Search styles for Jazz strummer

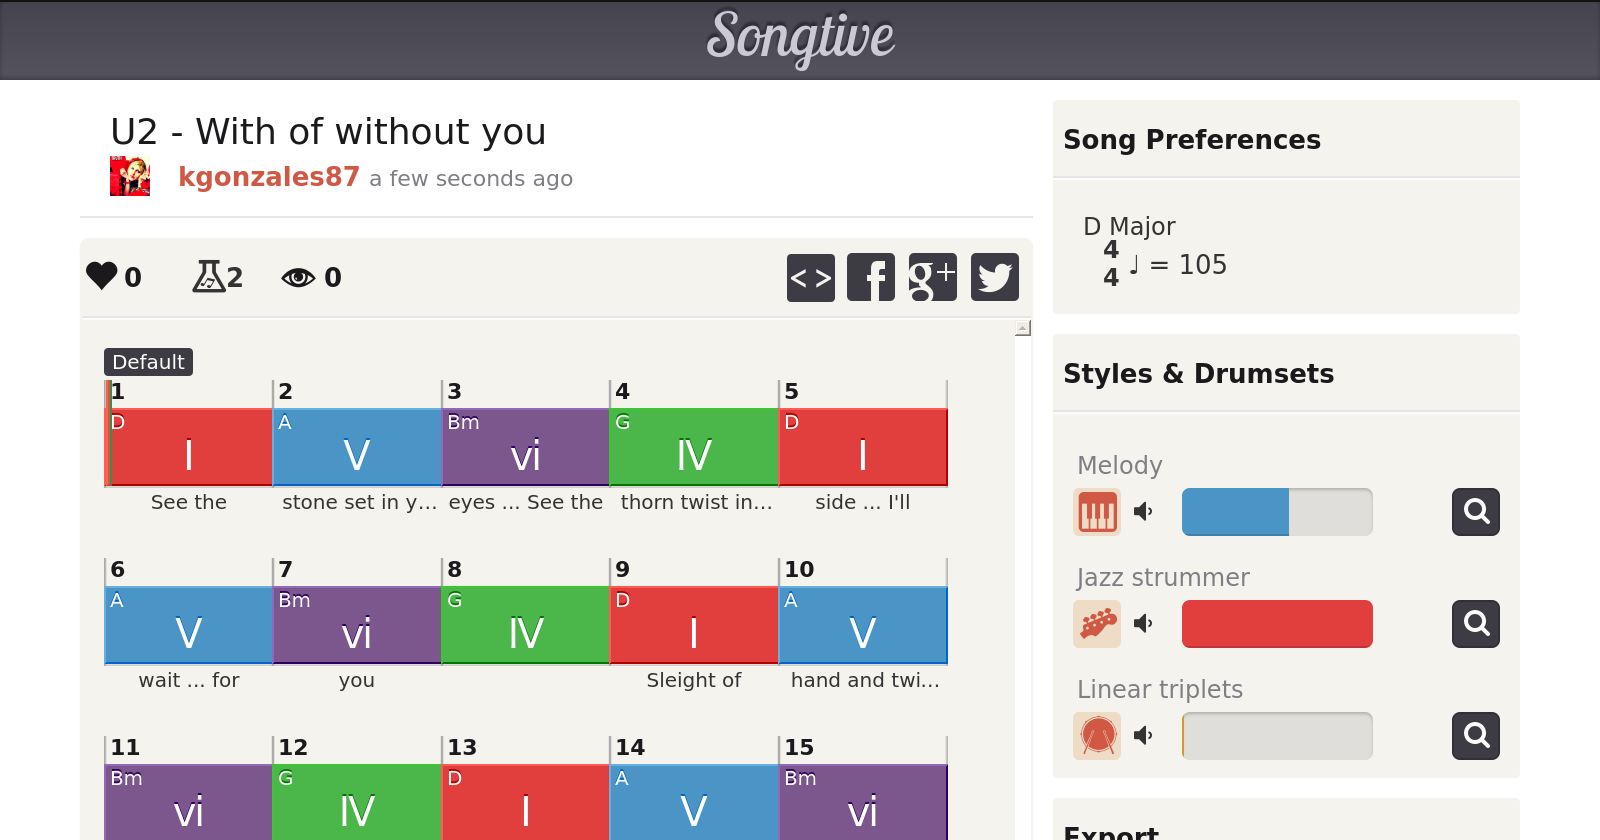1475,624
